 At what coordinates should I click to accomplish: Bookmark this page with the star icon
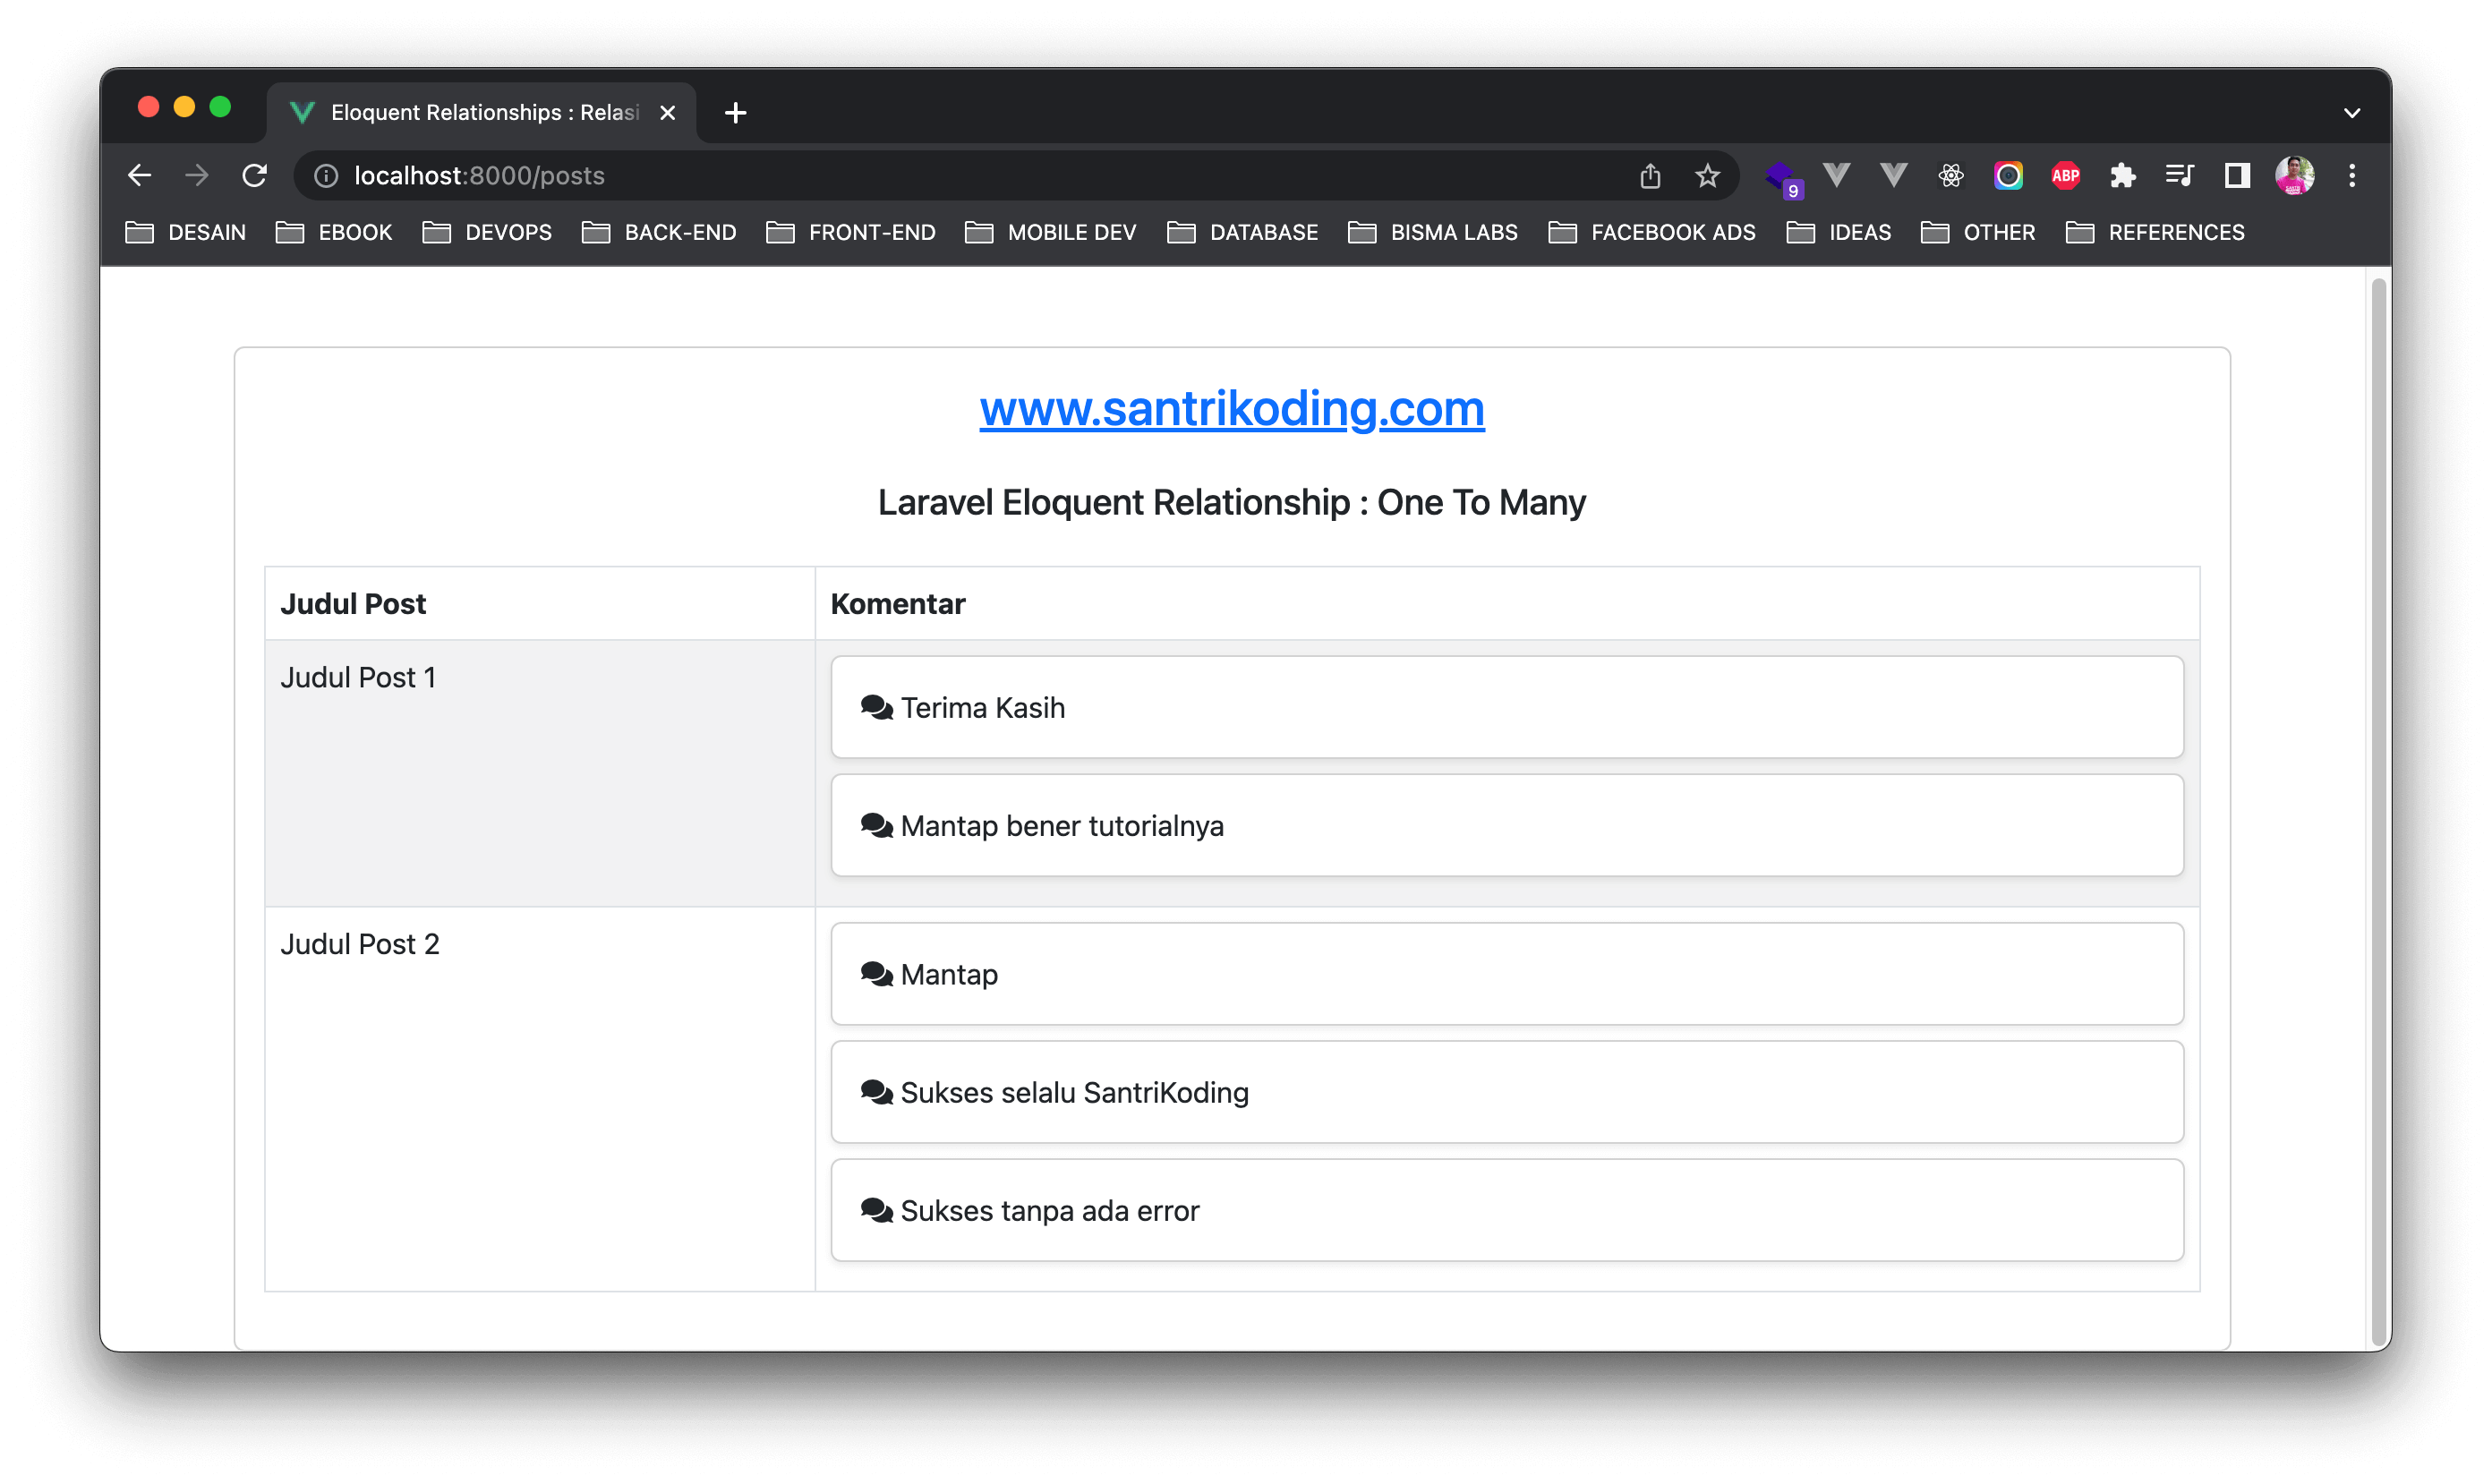(1707, 176)
